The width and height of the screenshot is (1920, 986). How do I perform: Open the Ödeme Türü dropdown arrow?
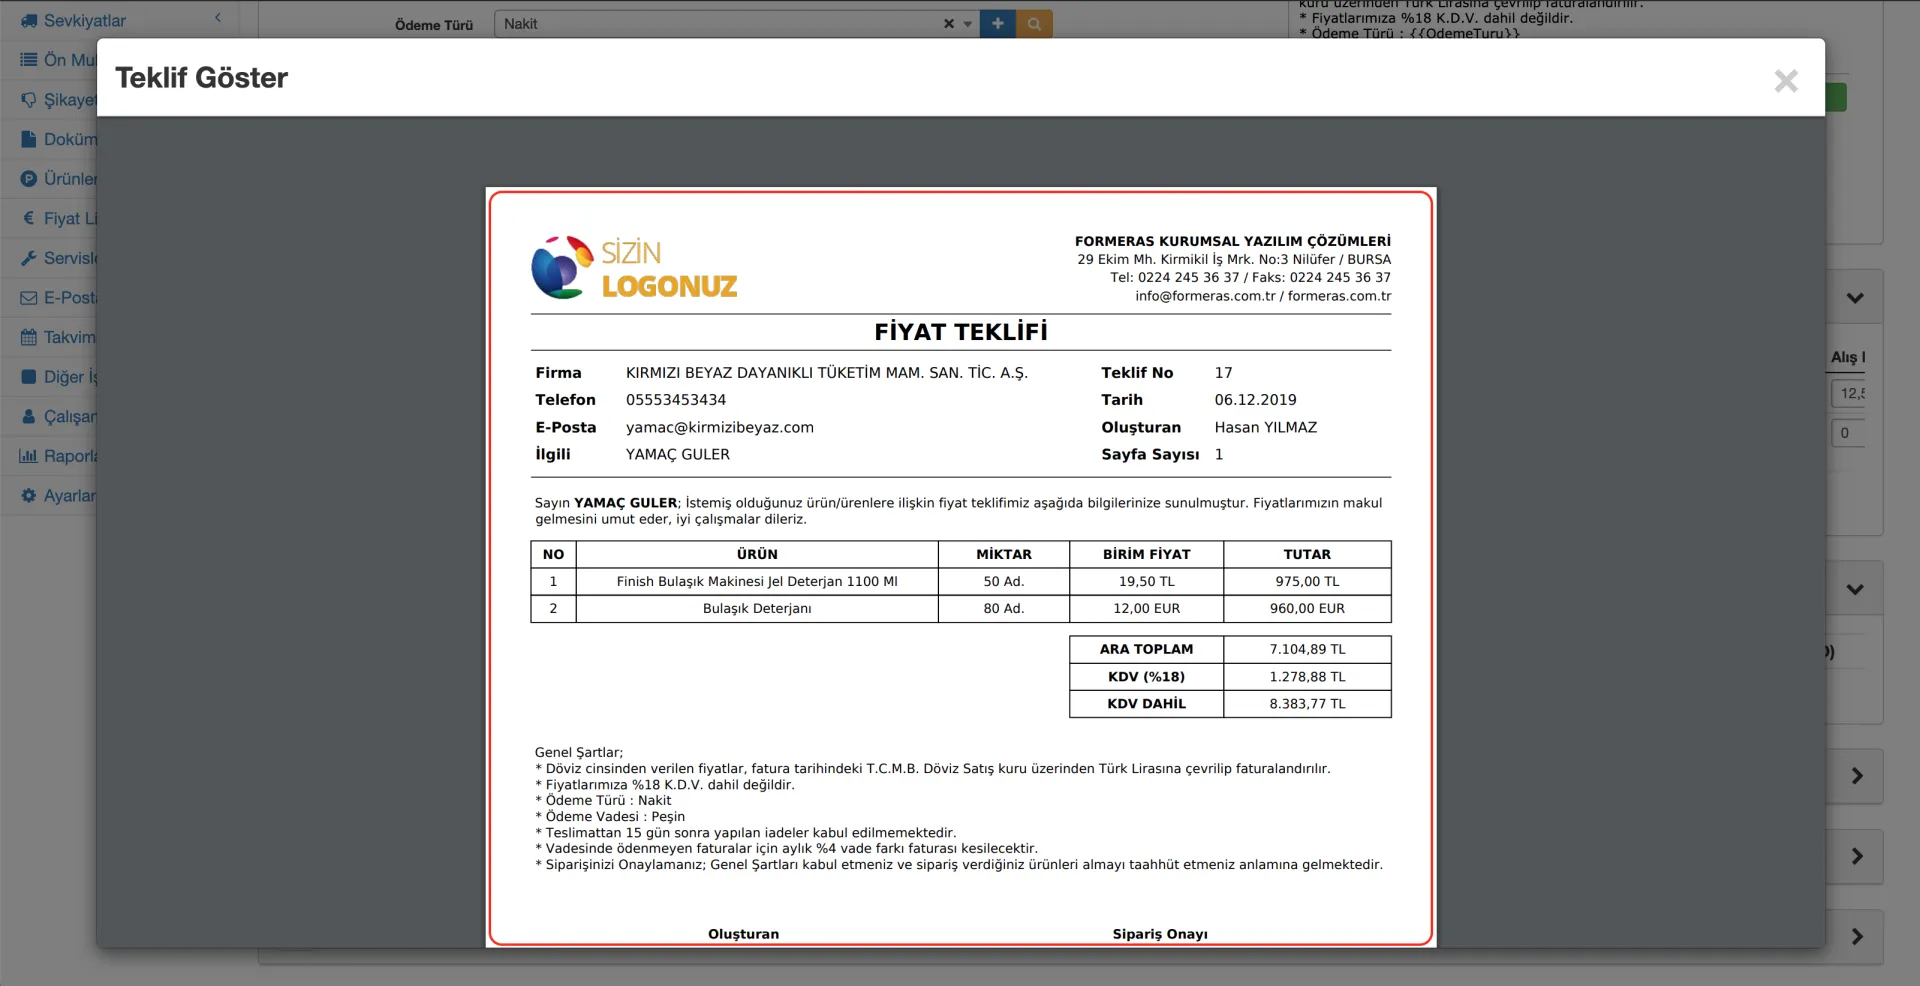click(968, 24)
